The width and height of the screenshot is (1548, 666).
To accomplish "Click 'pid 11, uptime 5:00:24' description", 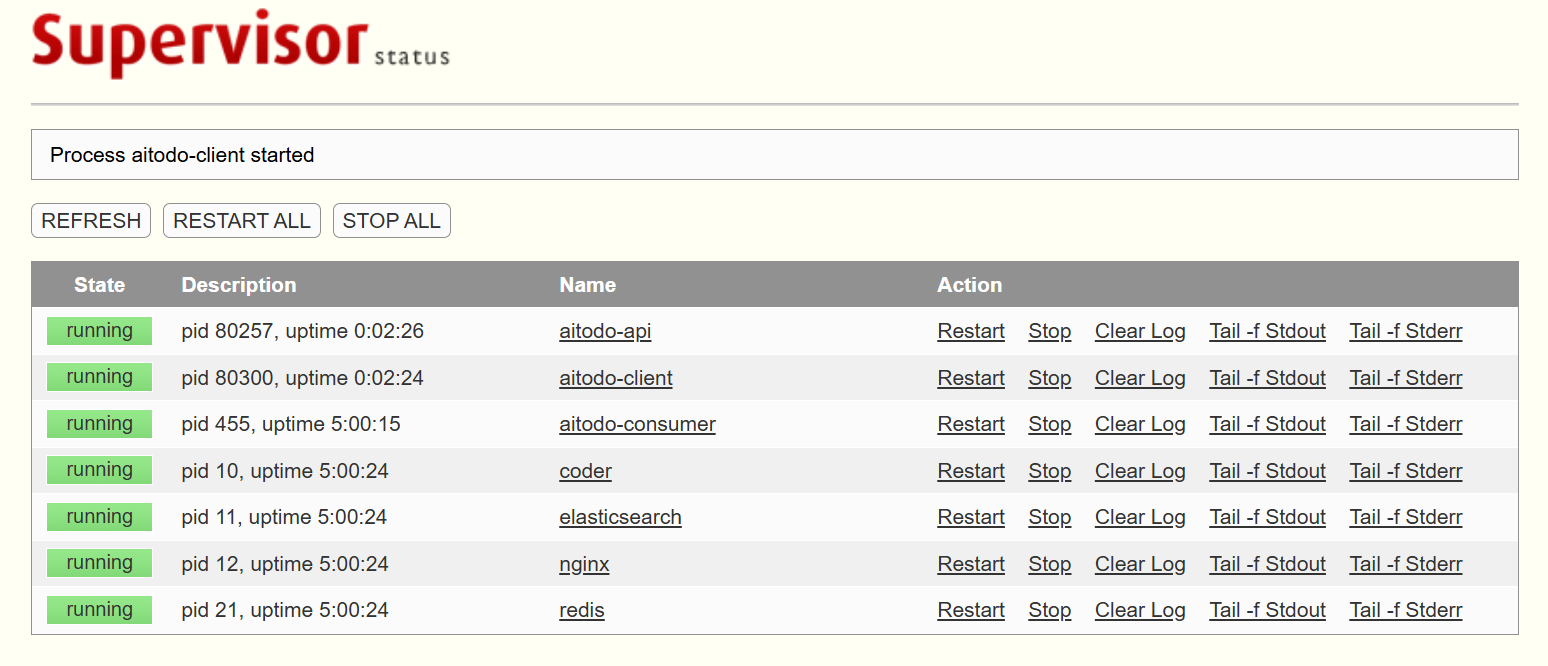I will [x=285, y=517].
